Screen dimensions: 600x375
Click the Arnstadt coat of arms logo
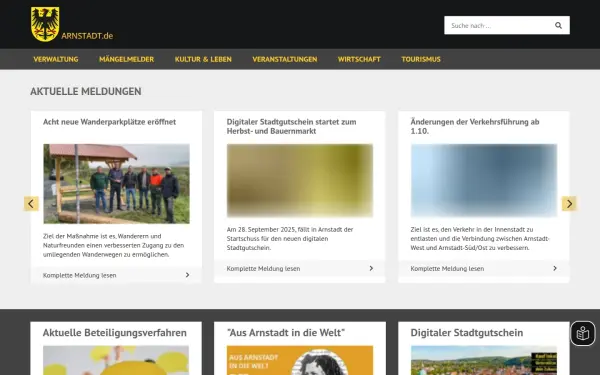45,24
